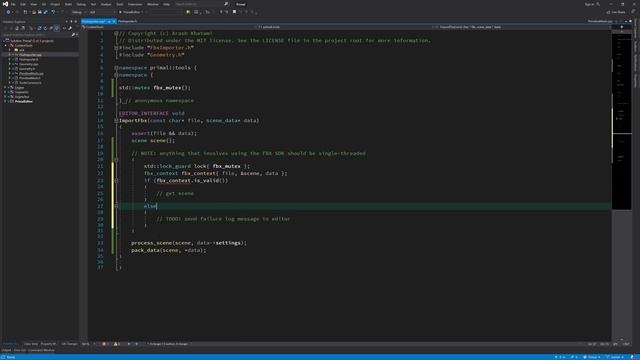Expand the Engine project node
This screenshot has height=360, width=640.
(x=5, y=87)
